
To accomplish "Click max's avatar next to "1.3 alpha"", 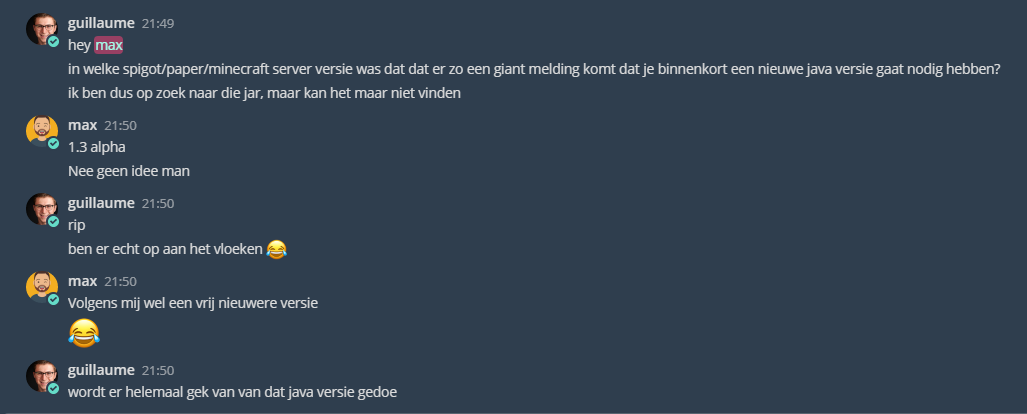I will click(x=40, y=131).
